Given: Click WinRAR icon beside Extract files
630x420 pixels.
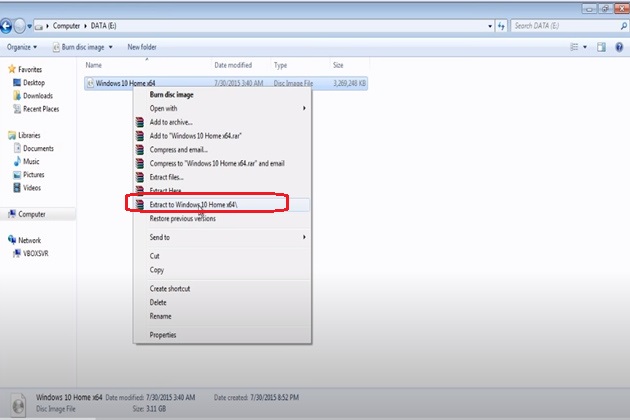Looking at the screenshot, I should click(x=140, y=177).
